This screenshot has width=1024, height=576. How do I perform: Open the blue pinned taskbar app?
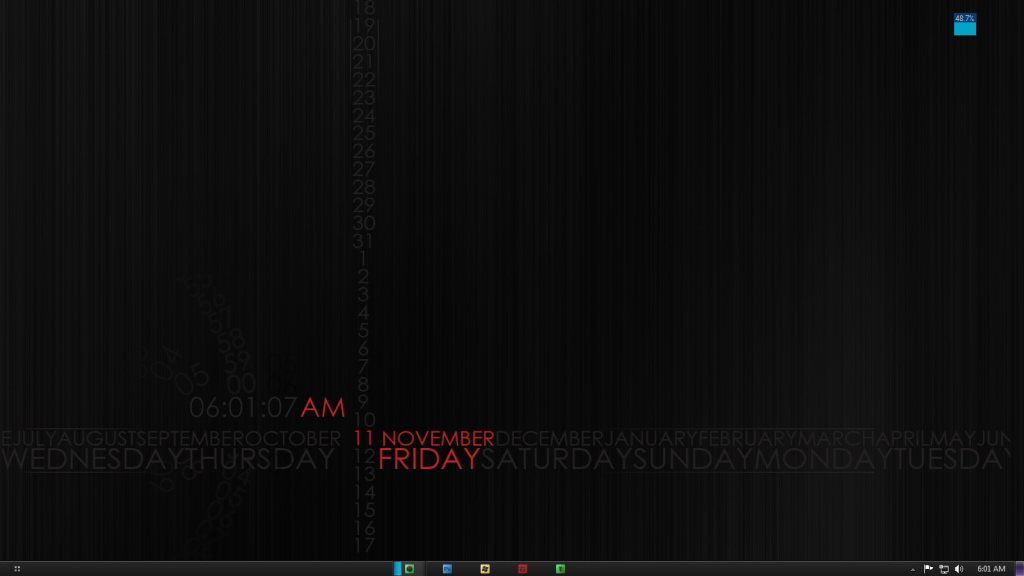447,568
